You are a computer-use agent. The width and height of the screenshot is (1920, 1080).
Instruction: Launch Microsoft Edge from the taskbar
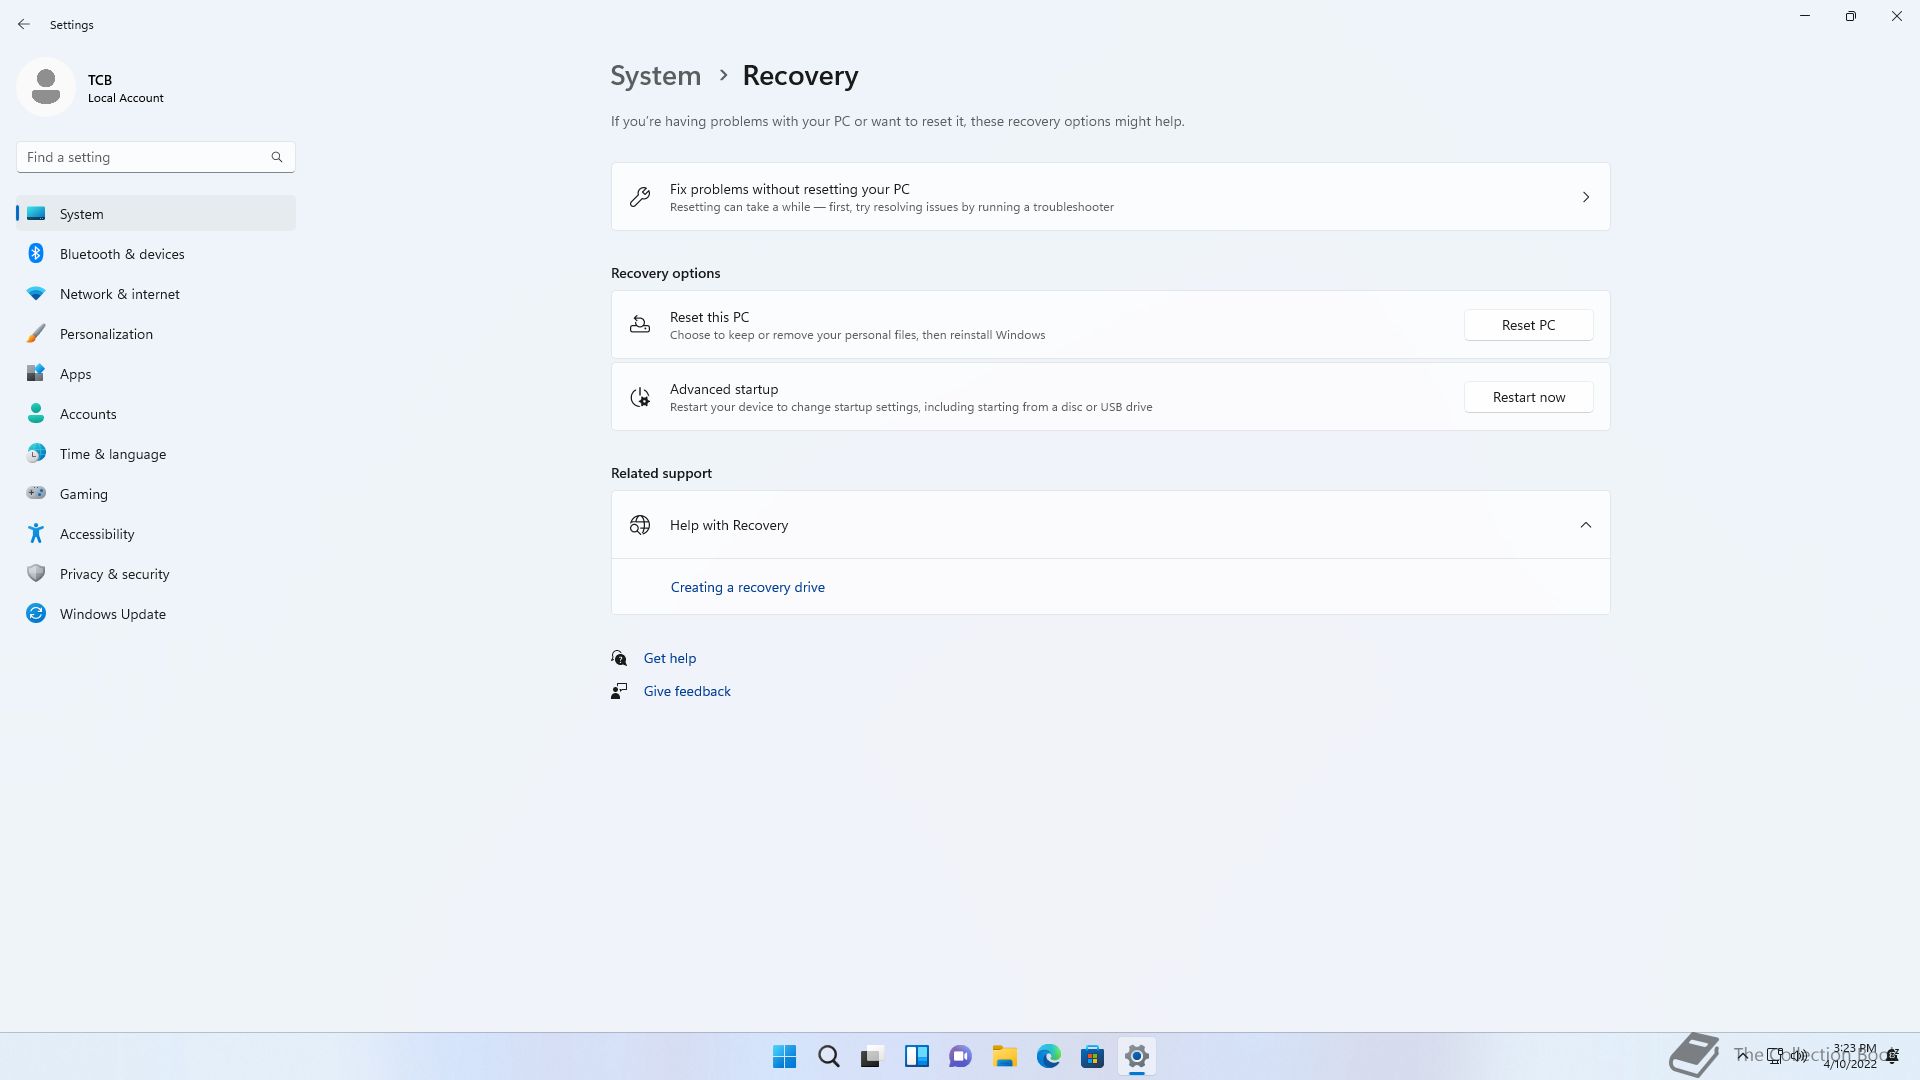pos(1049,1056)
